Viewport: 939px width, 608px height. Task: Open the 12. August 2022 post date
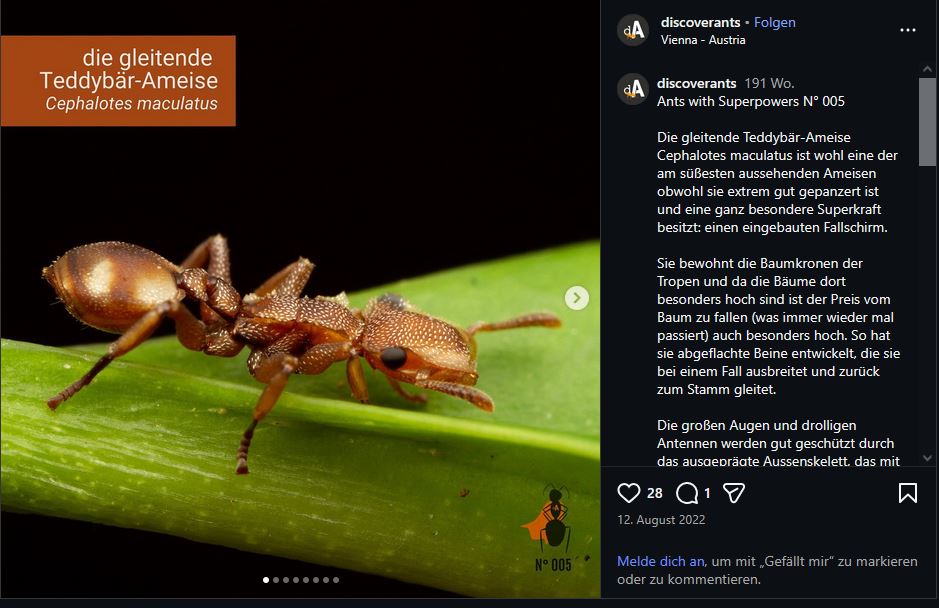pyautogui.click(x=661, y=520)
